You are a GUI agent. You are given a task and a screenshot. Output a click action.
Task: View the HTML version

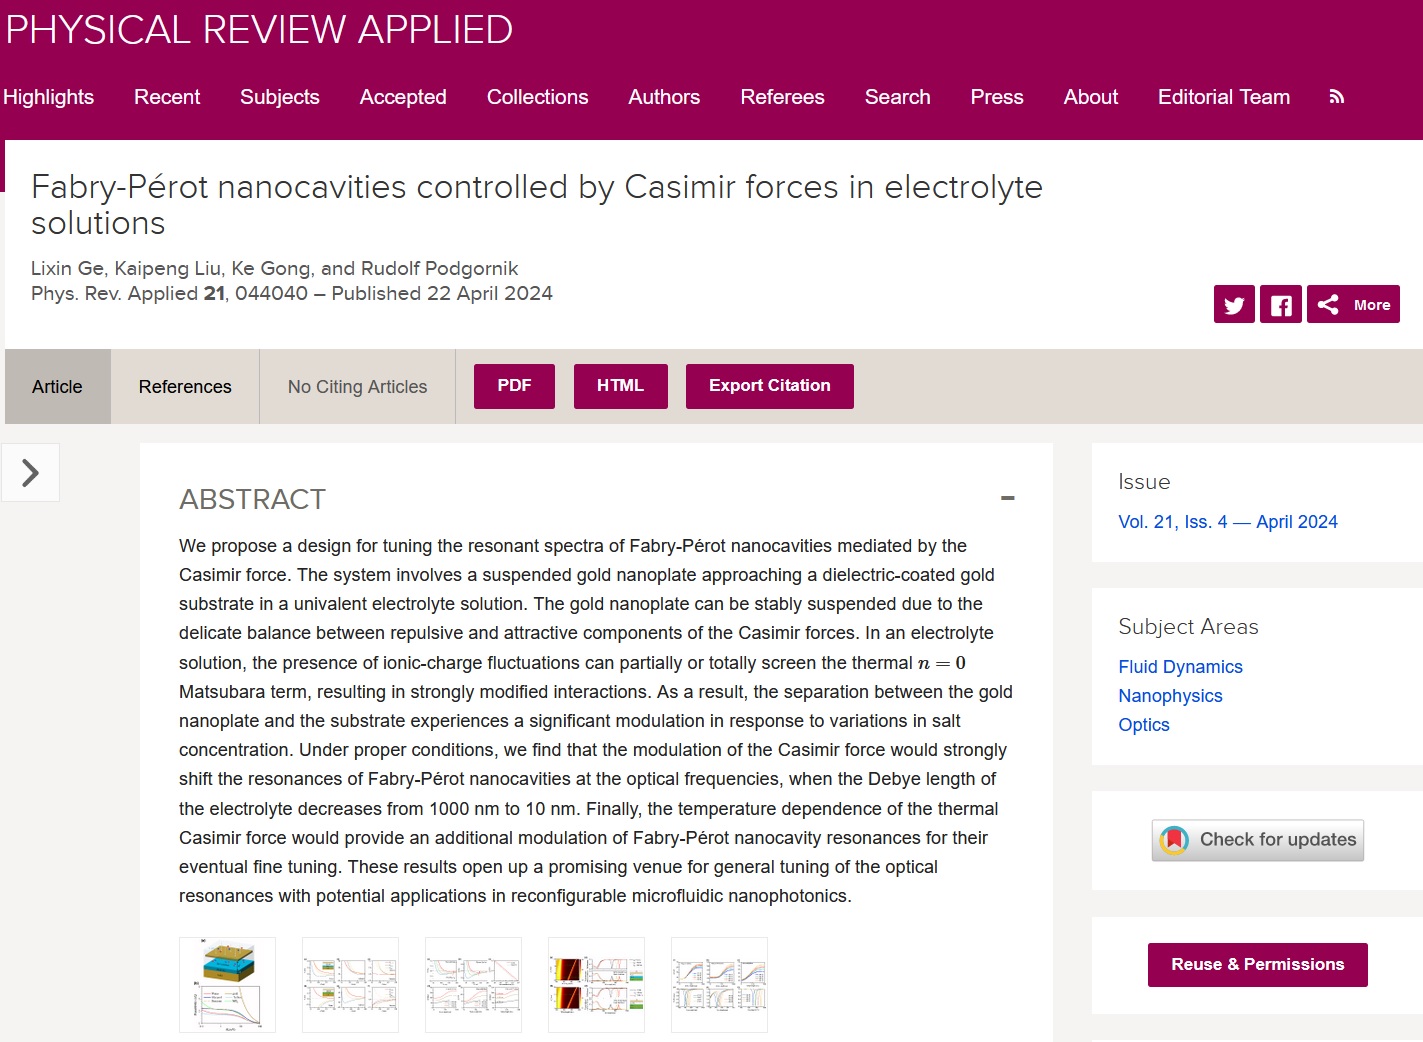620,386
